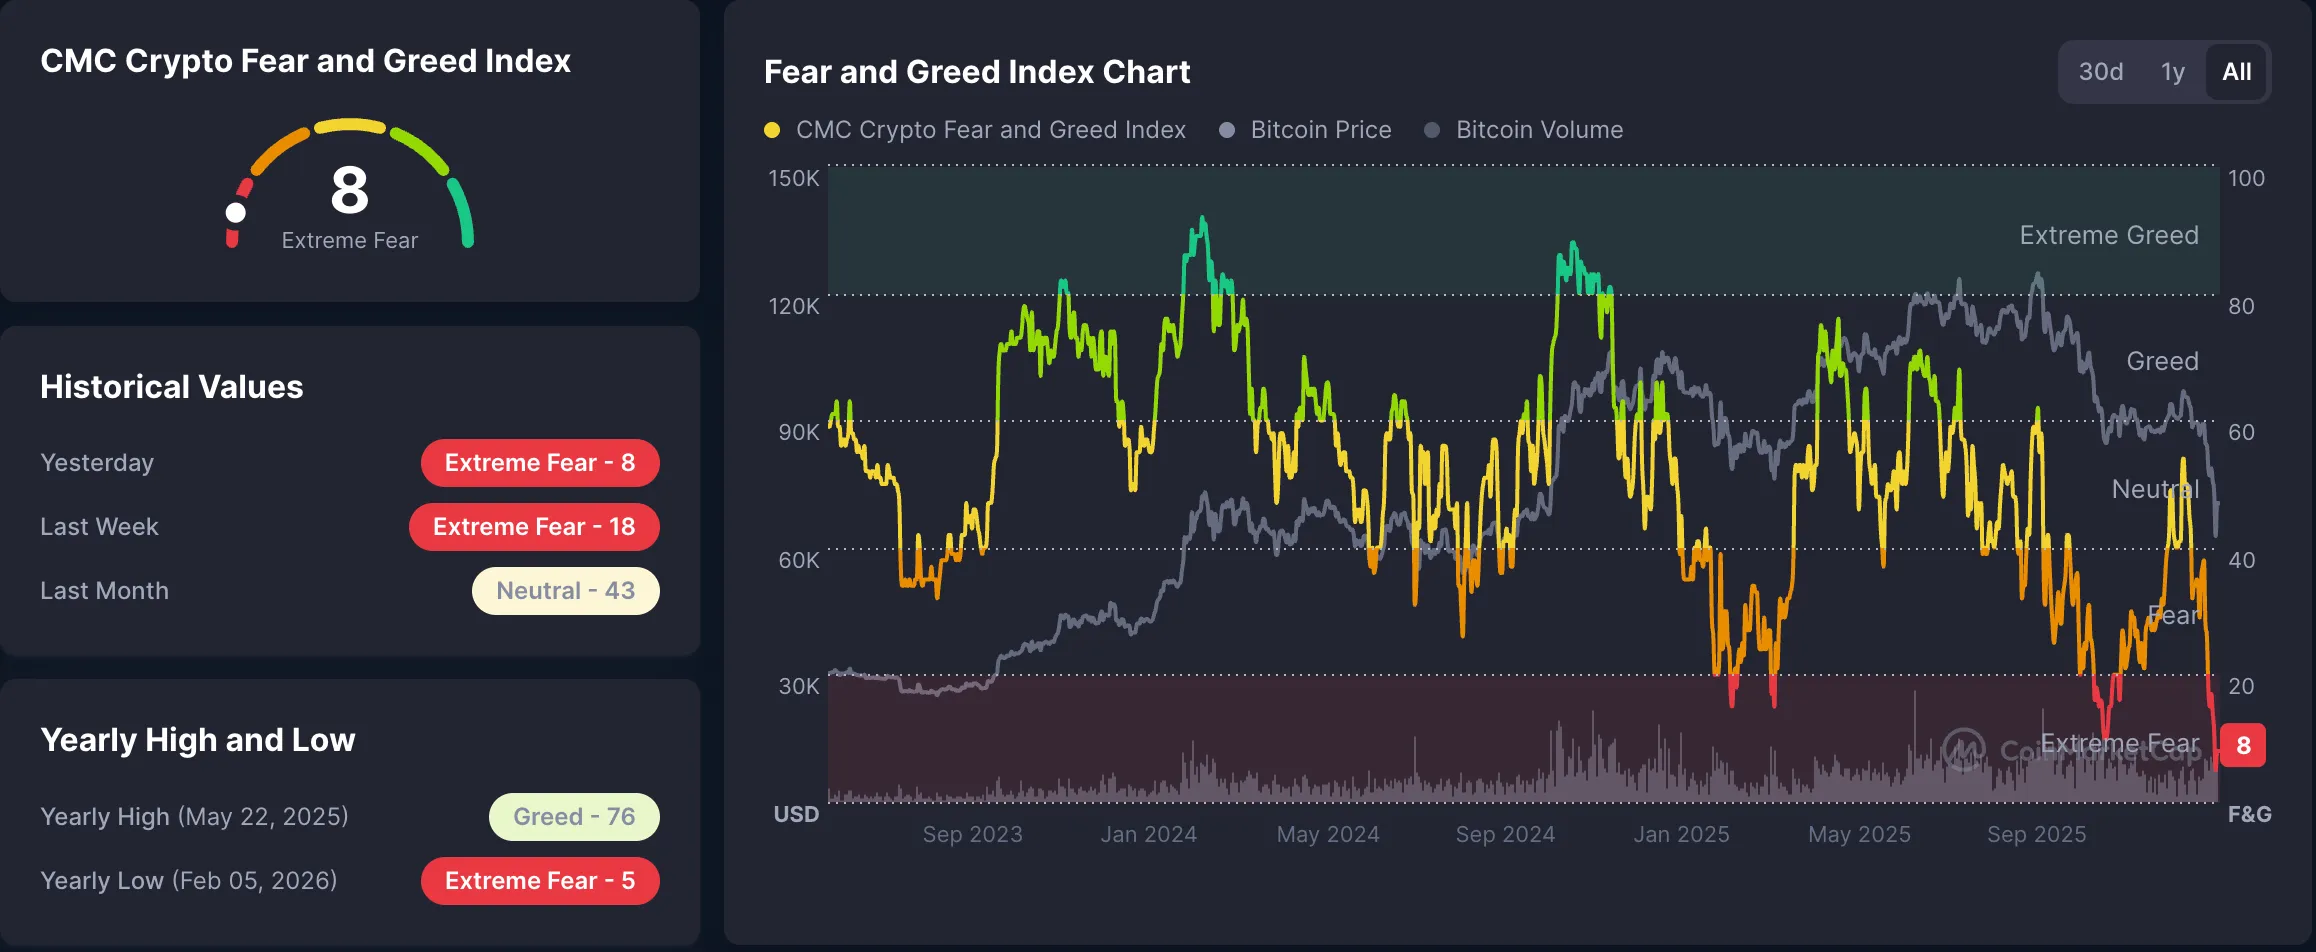Select the All time range
This screenshot has height=952, width=2316.
pos(2237,71)
